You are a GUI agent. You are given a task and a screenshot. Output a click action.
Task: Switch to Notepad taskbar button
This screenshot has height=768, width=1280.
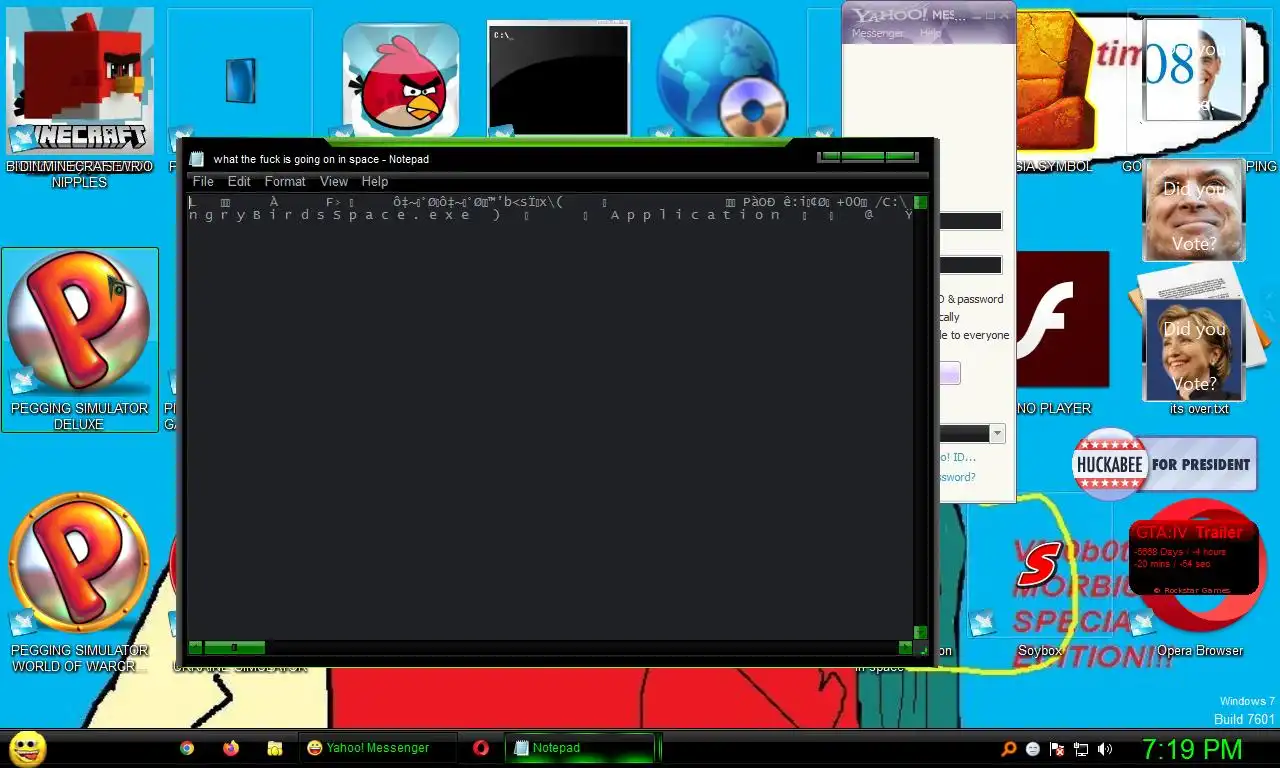[x=580, y=747]
